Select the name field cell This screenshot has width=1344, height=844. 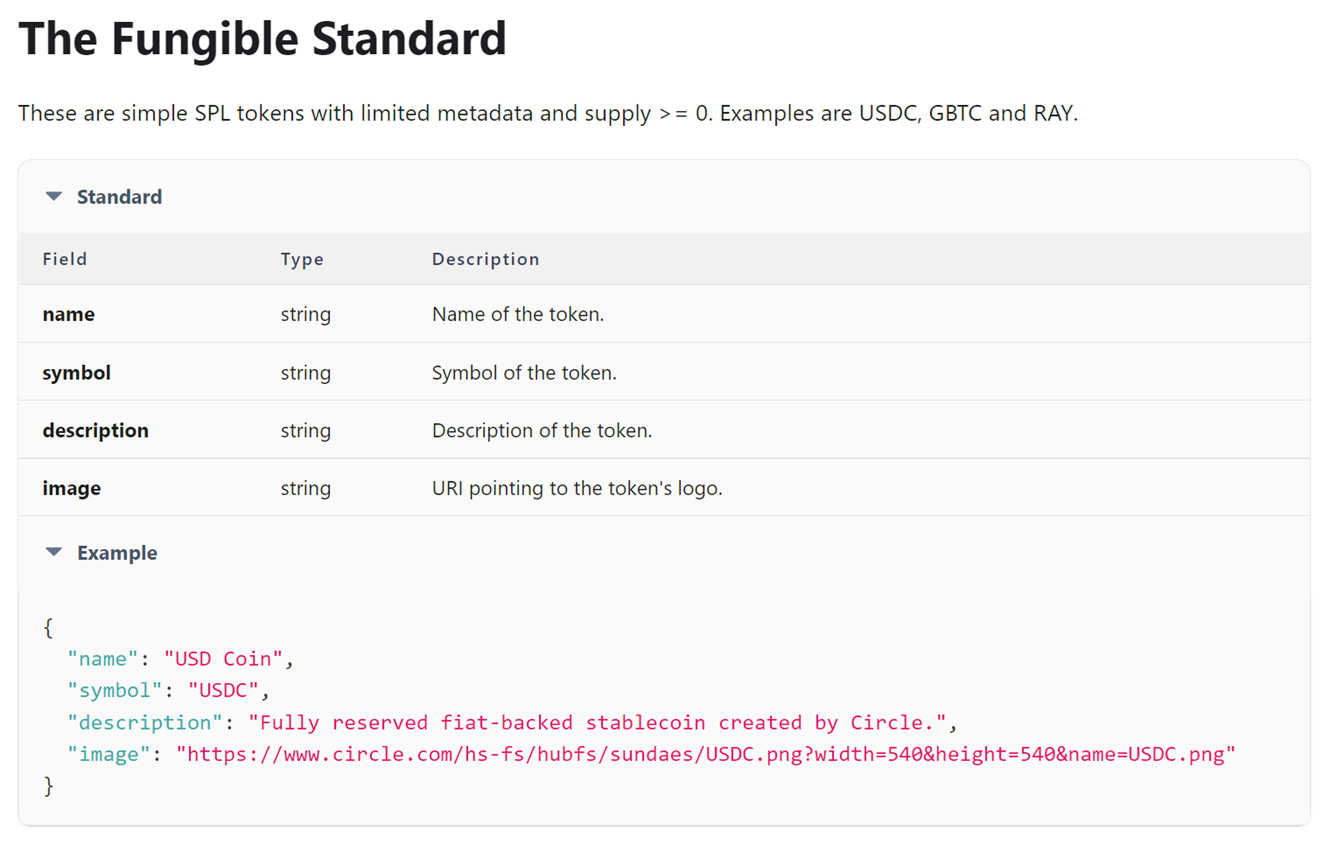68,314
